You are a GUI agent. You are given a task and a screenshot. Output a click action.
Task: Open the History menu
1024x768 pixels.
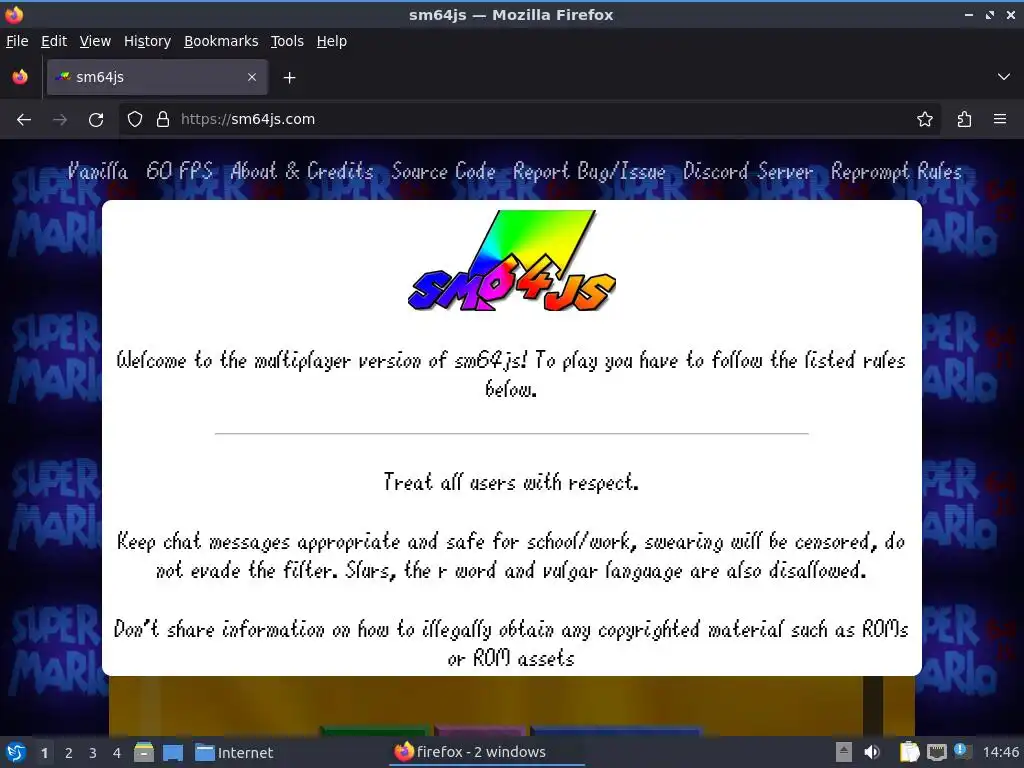click(x=148, y=41)
